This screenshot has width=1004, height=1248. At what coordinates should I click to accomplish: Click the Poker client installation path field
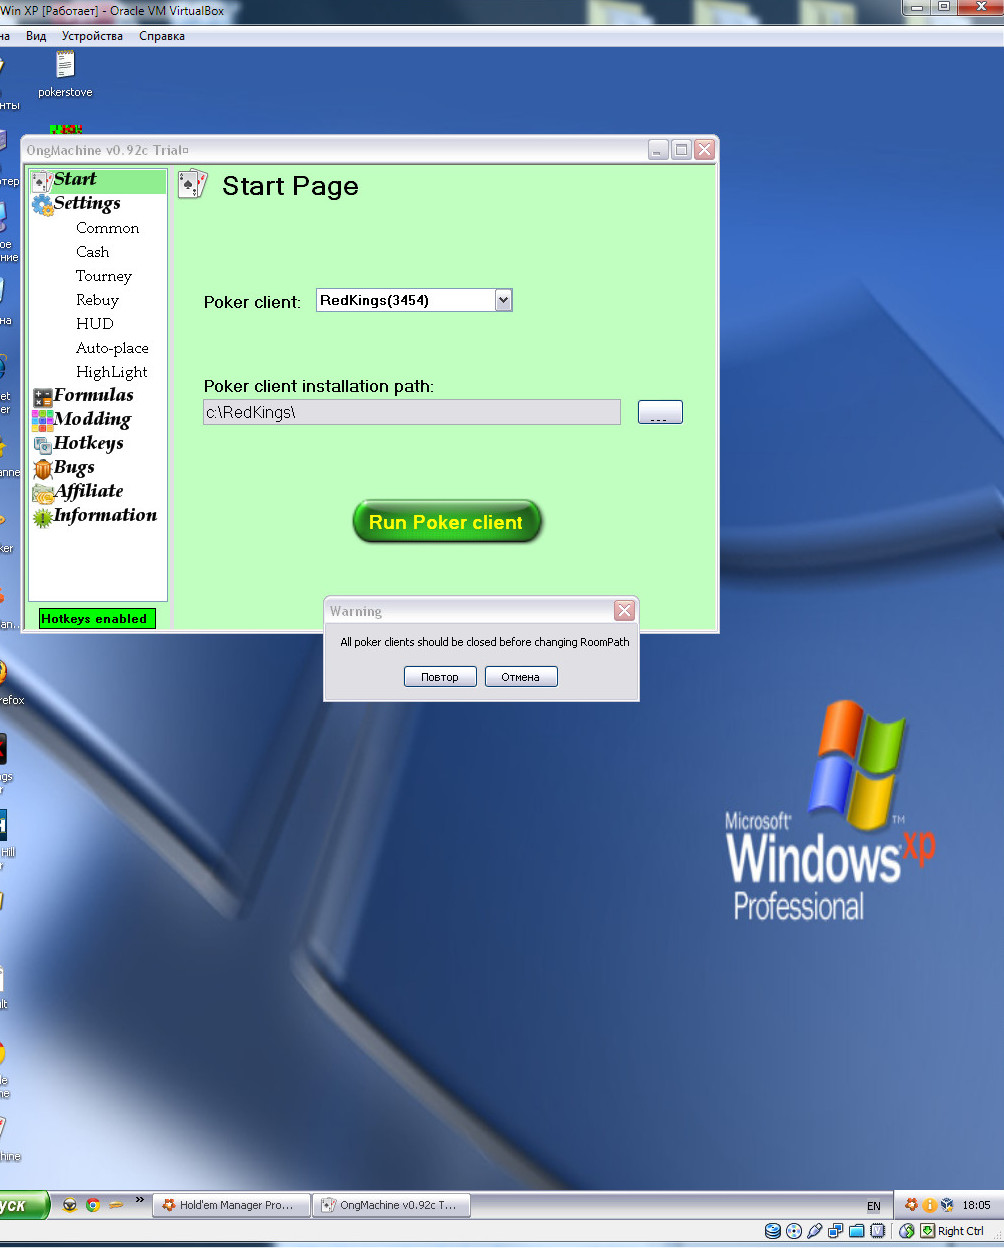point(412,412)
